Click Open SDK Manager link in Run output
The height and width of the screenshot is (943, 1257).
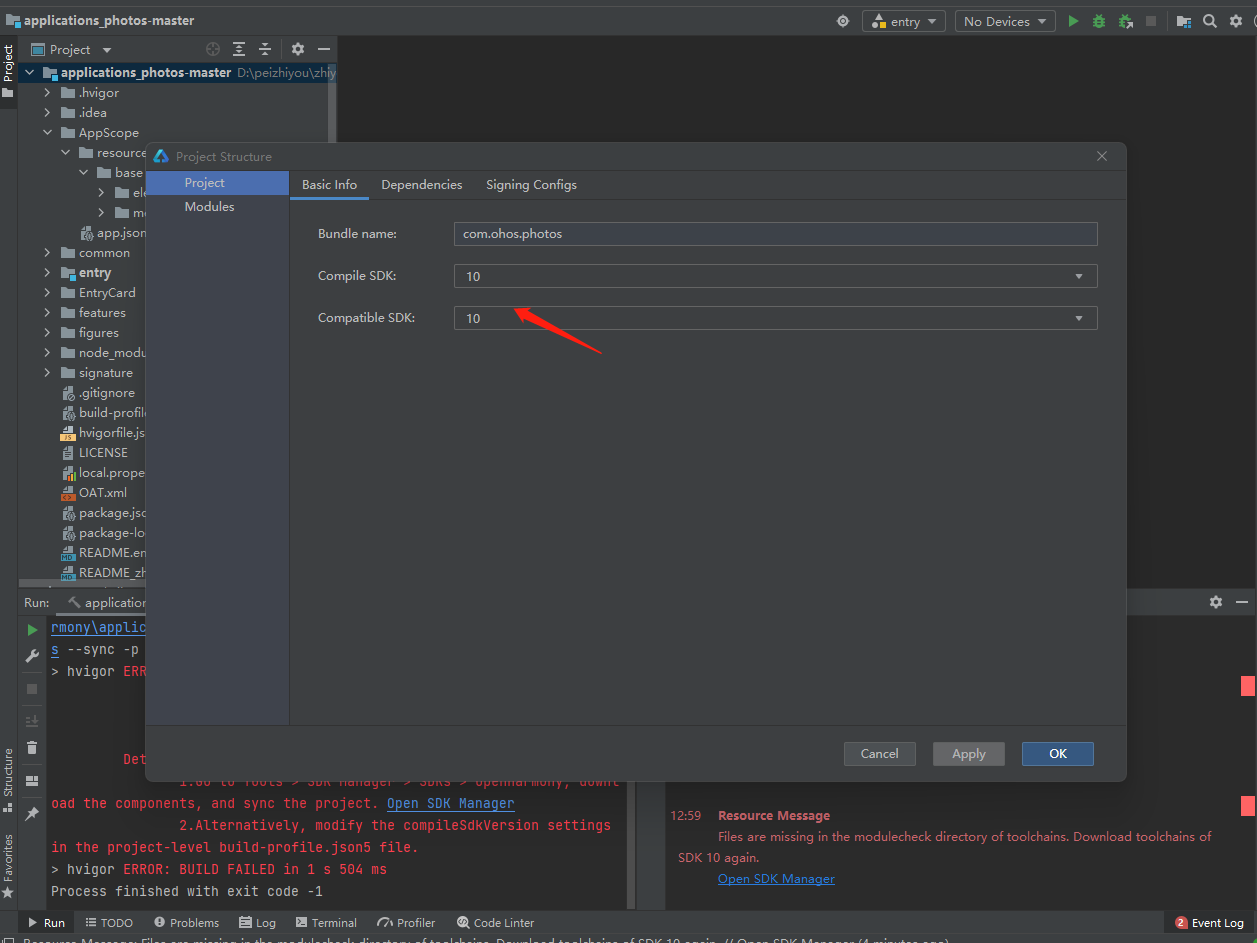click(x=451, y=804)
